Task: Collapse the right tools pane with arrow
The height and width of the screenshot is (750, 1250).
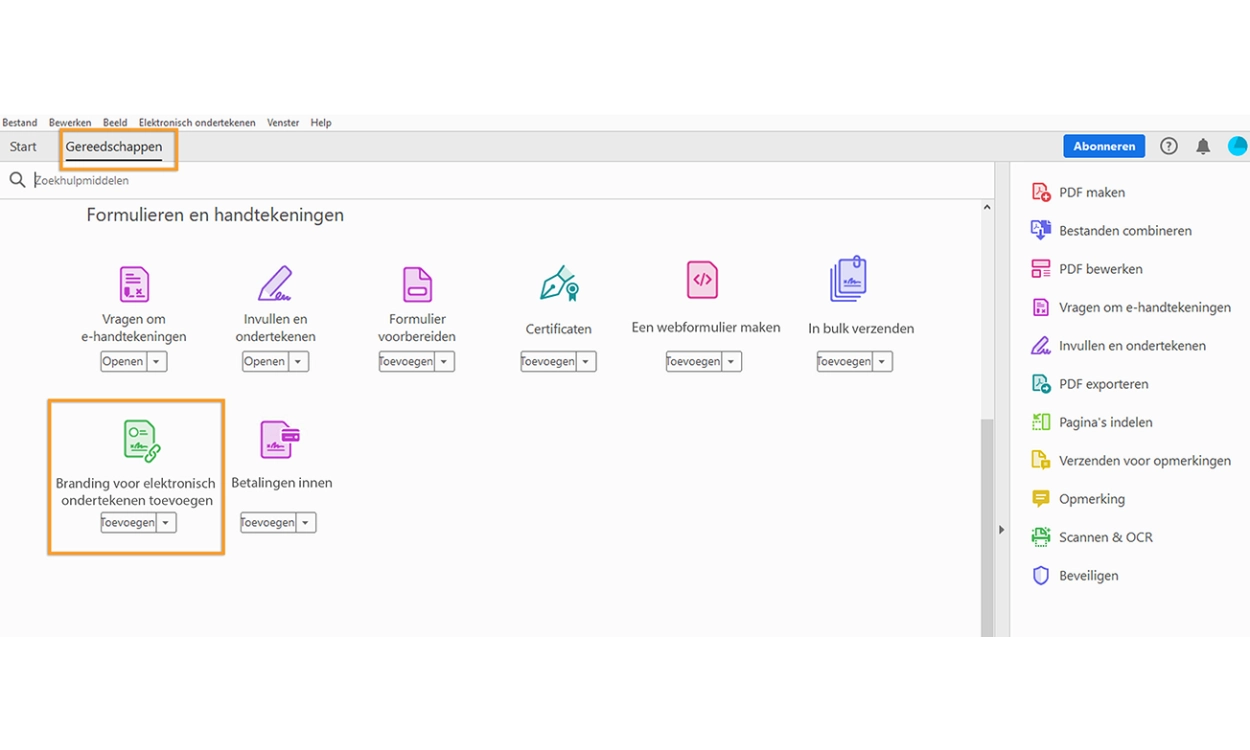Action: (x=1001, y=530)
